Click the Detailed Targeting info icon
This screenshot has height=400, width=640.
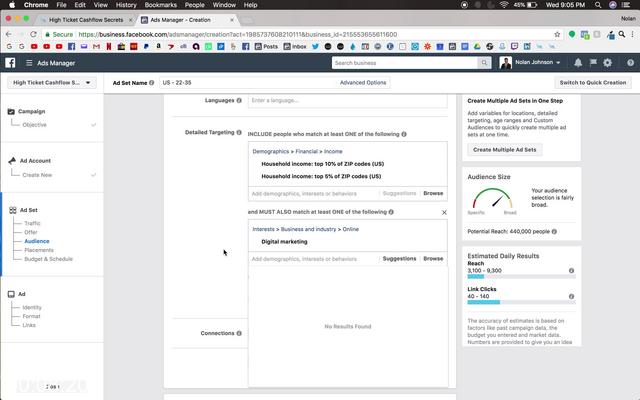[239, 132]
